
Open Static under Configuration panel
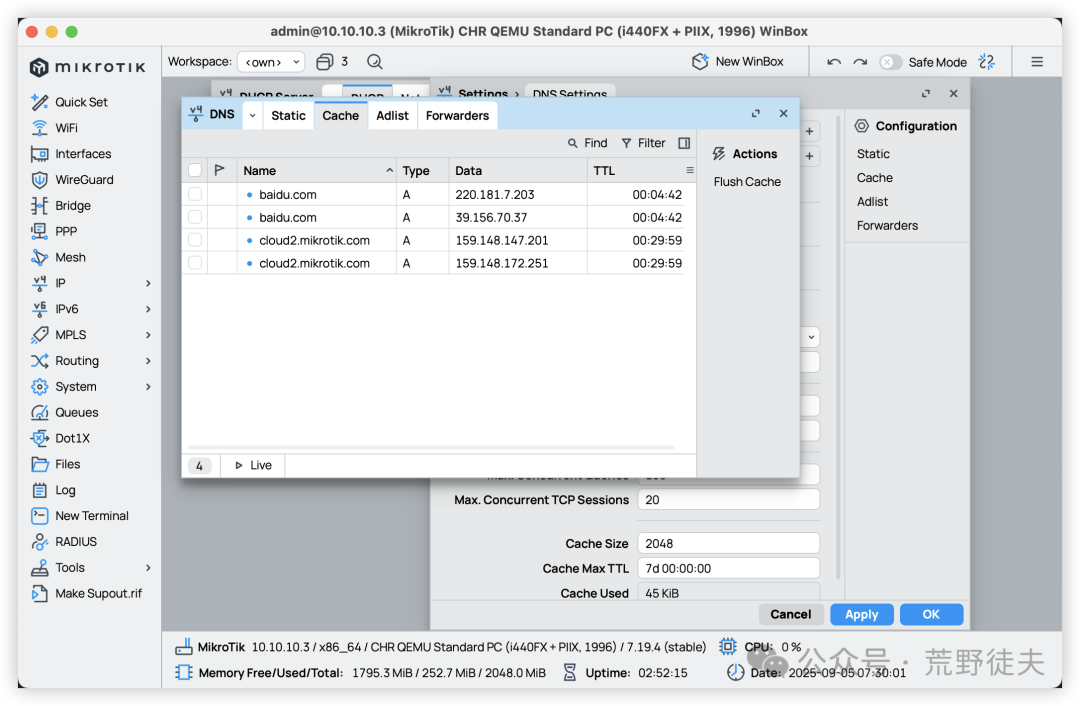[873, 154]
